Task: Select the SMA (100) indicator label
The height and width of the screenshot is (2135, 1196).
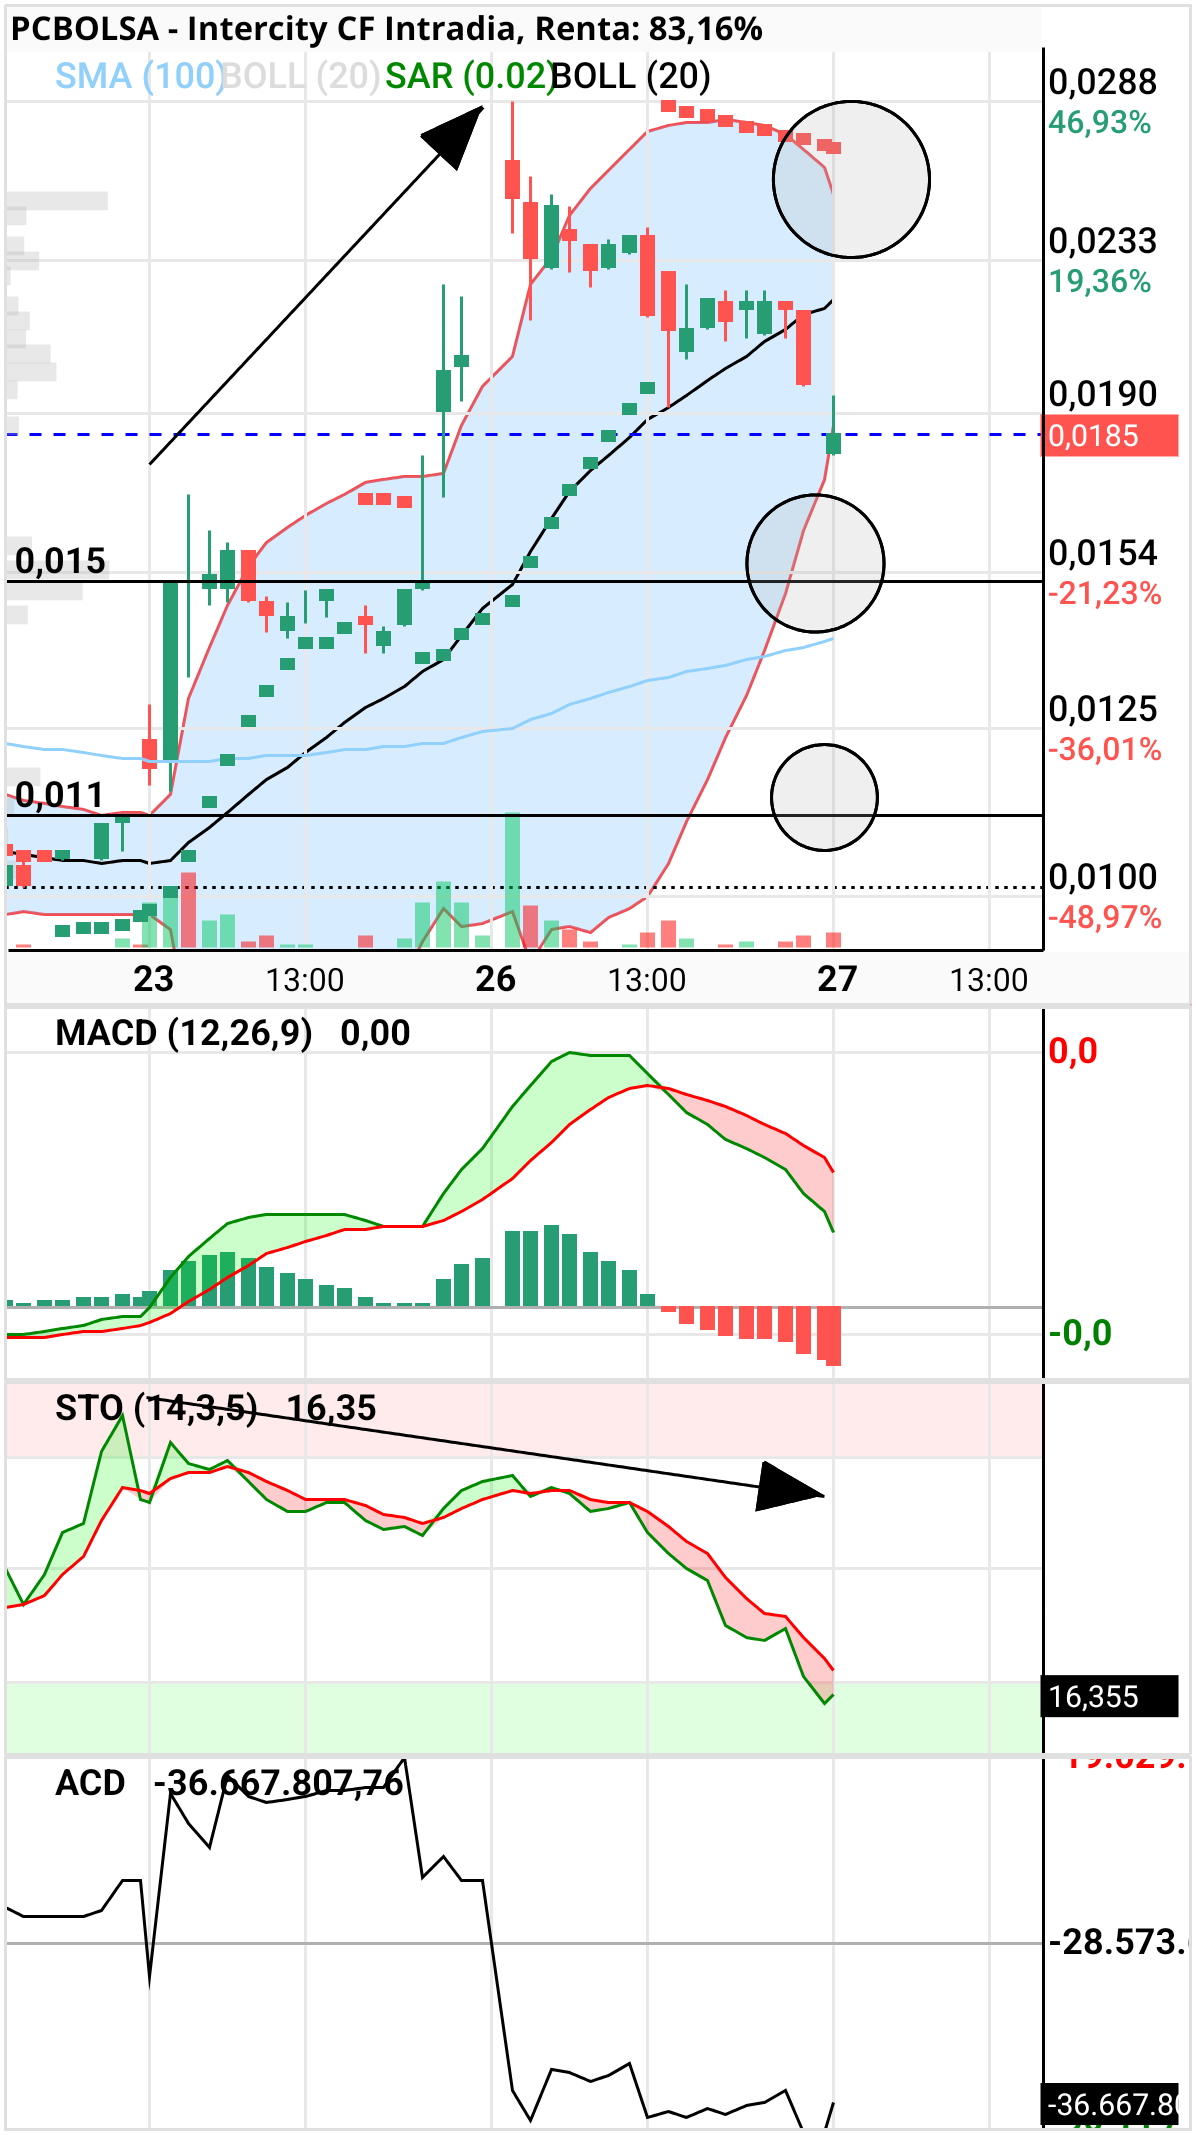Action: 140,76
